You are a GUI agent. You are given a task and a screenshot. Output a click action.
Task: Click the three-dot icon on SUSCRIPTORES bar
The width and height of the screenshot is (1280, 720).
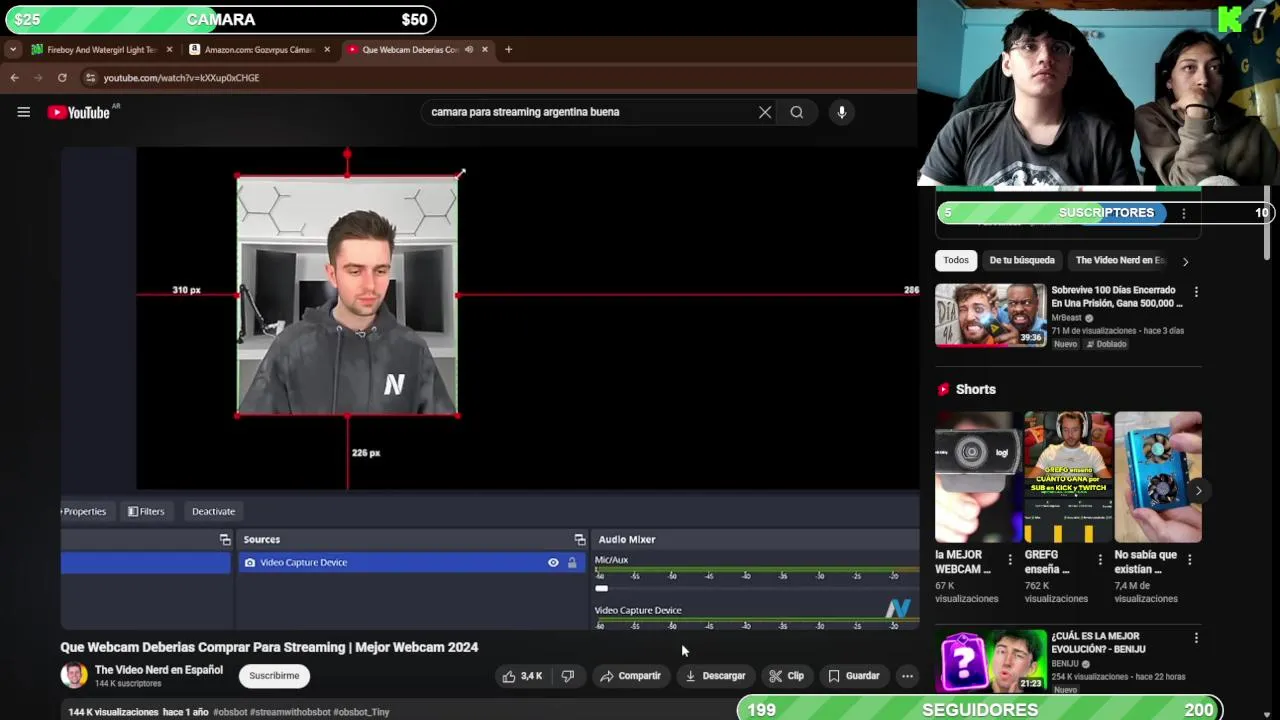(x=1184, y=213)
